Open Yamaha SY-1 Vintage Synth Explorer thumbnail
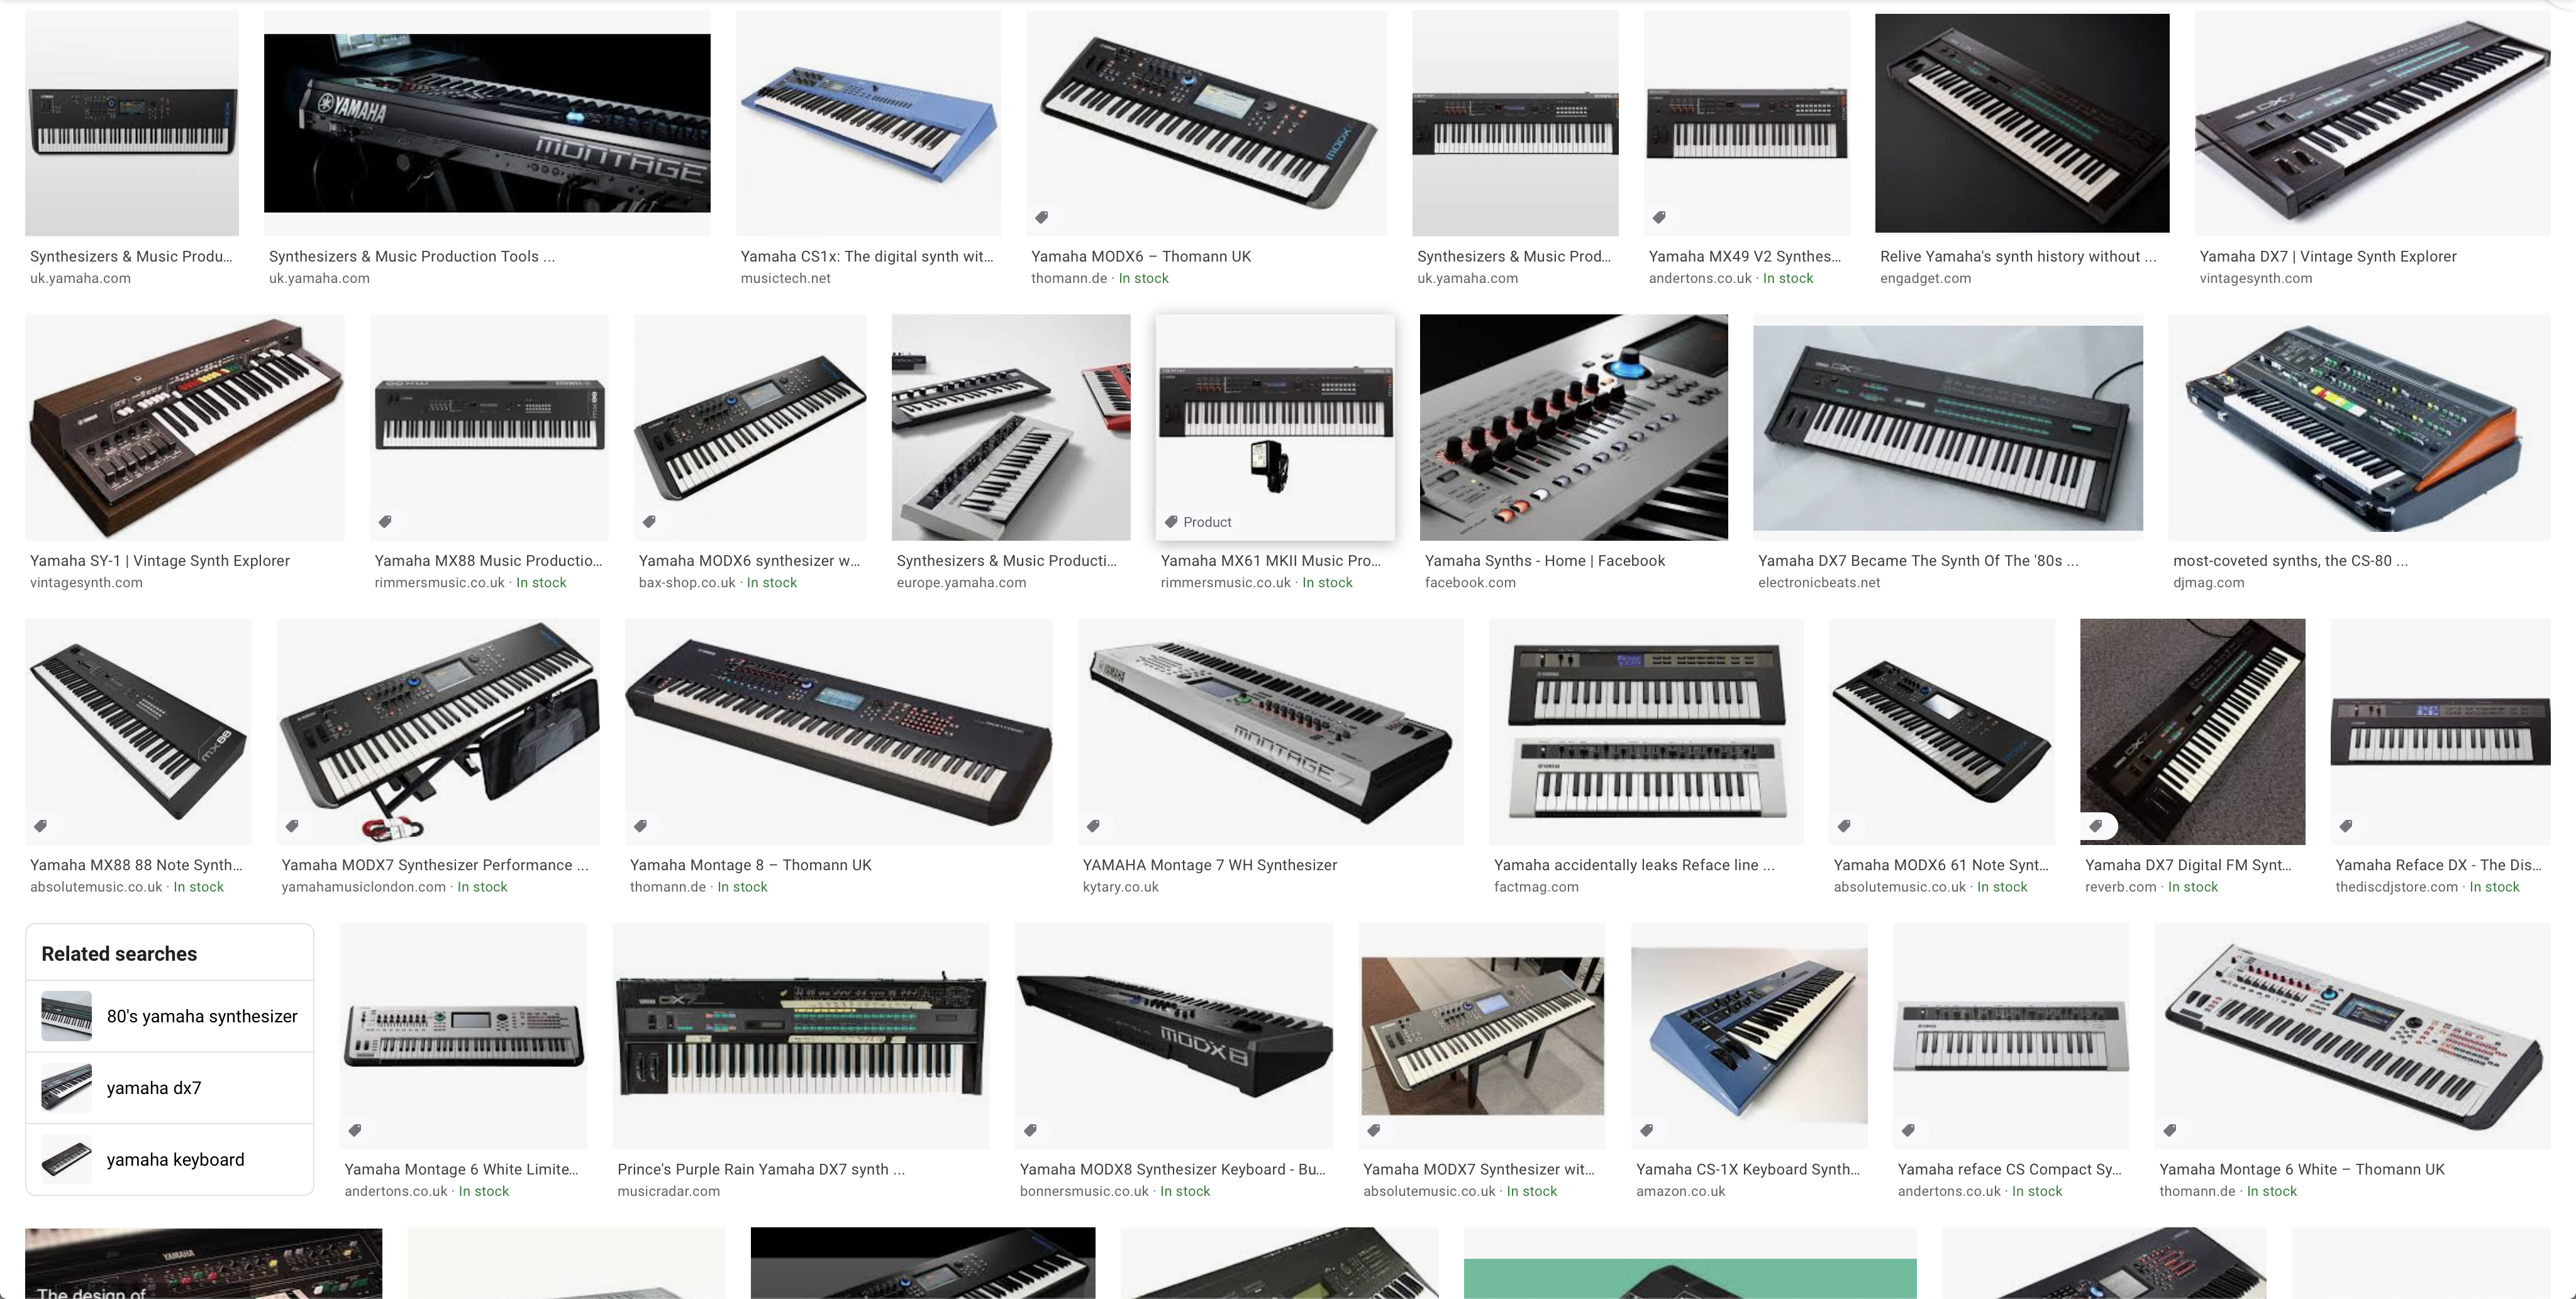The image size is (2576, 1299). tap(185, 428)
